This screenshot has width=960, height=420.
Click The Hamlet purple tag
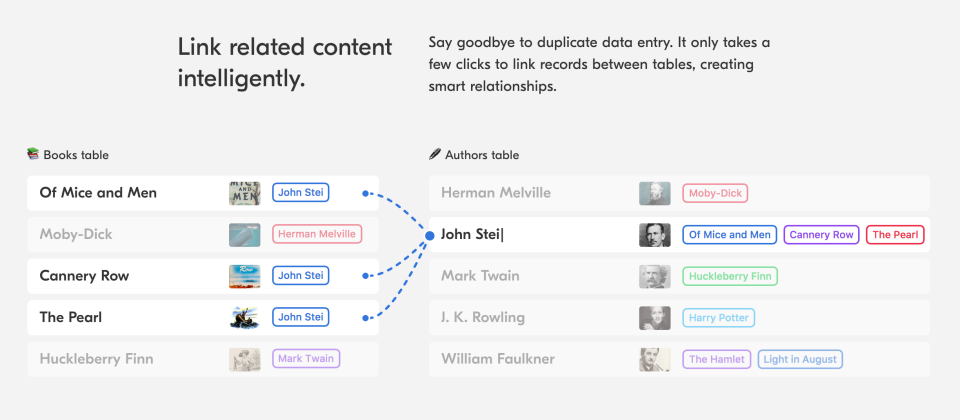pyautogui.click(x=716, y=359)
